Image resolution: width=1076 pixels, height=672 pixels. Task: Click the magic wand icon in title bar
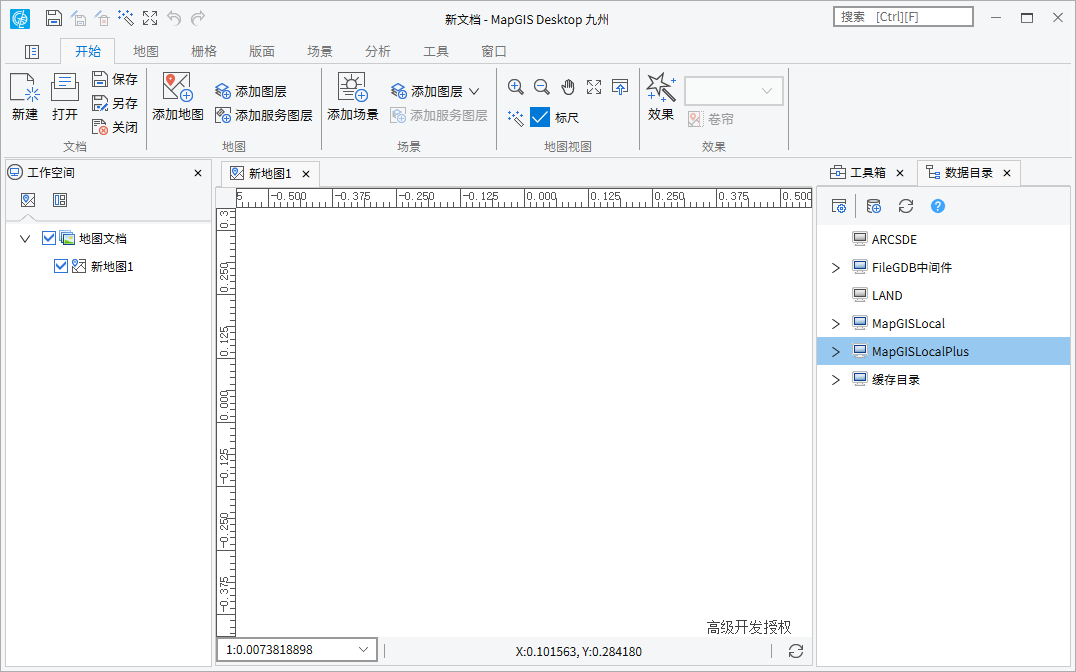(x=126, y=18)
